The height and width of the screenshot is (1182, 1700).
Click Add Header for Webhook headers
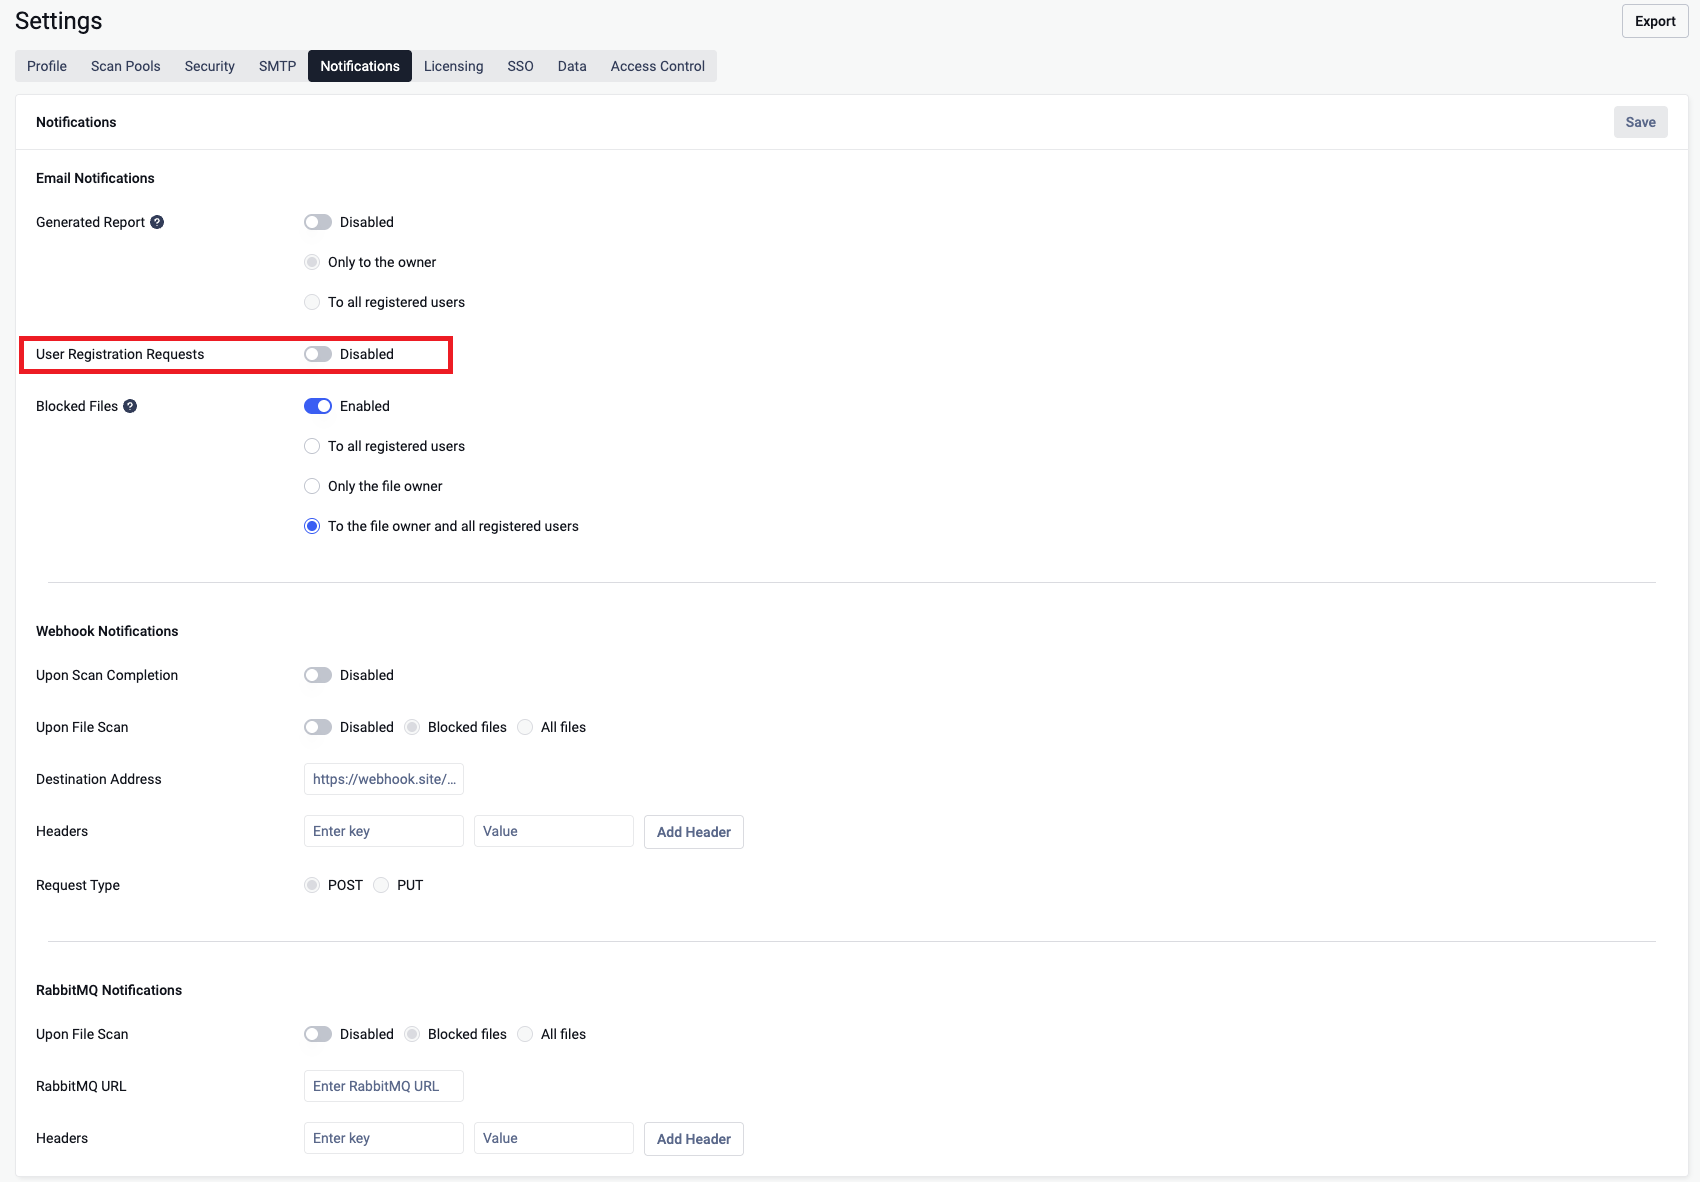(694, 832)
